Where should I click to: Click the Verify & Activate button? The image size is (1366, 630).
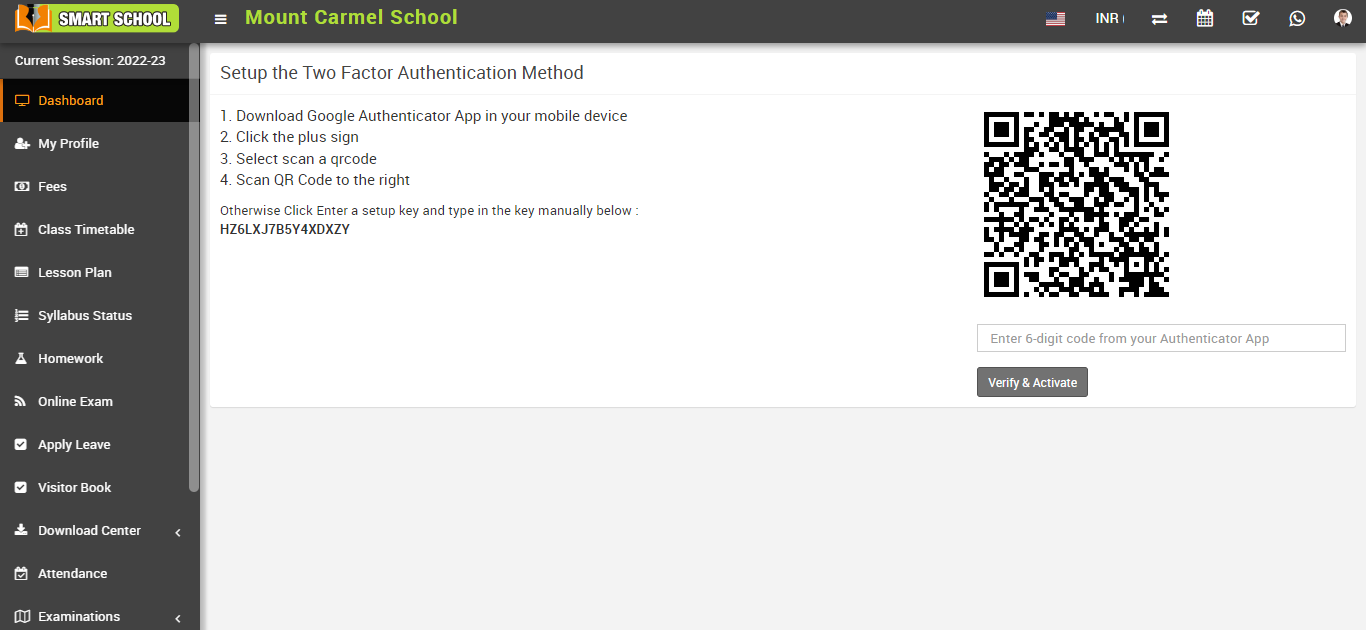coord(1032,381)
